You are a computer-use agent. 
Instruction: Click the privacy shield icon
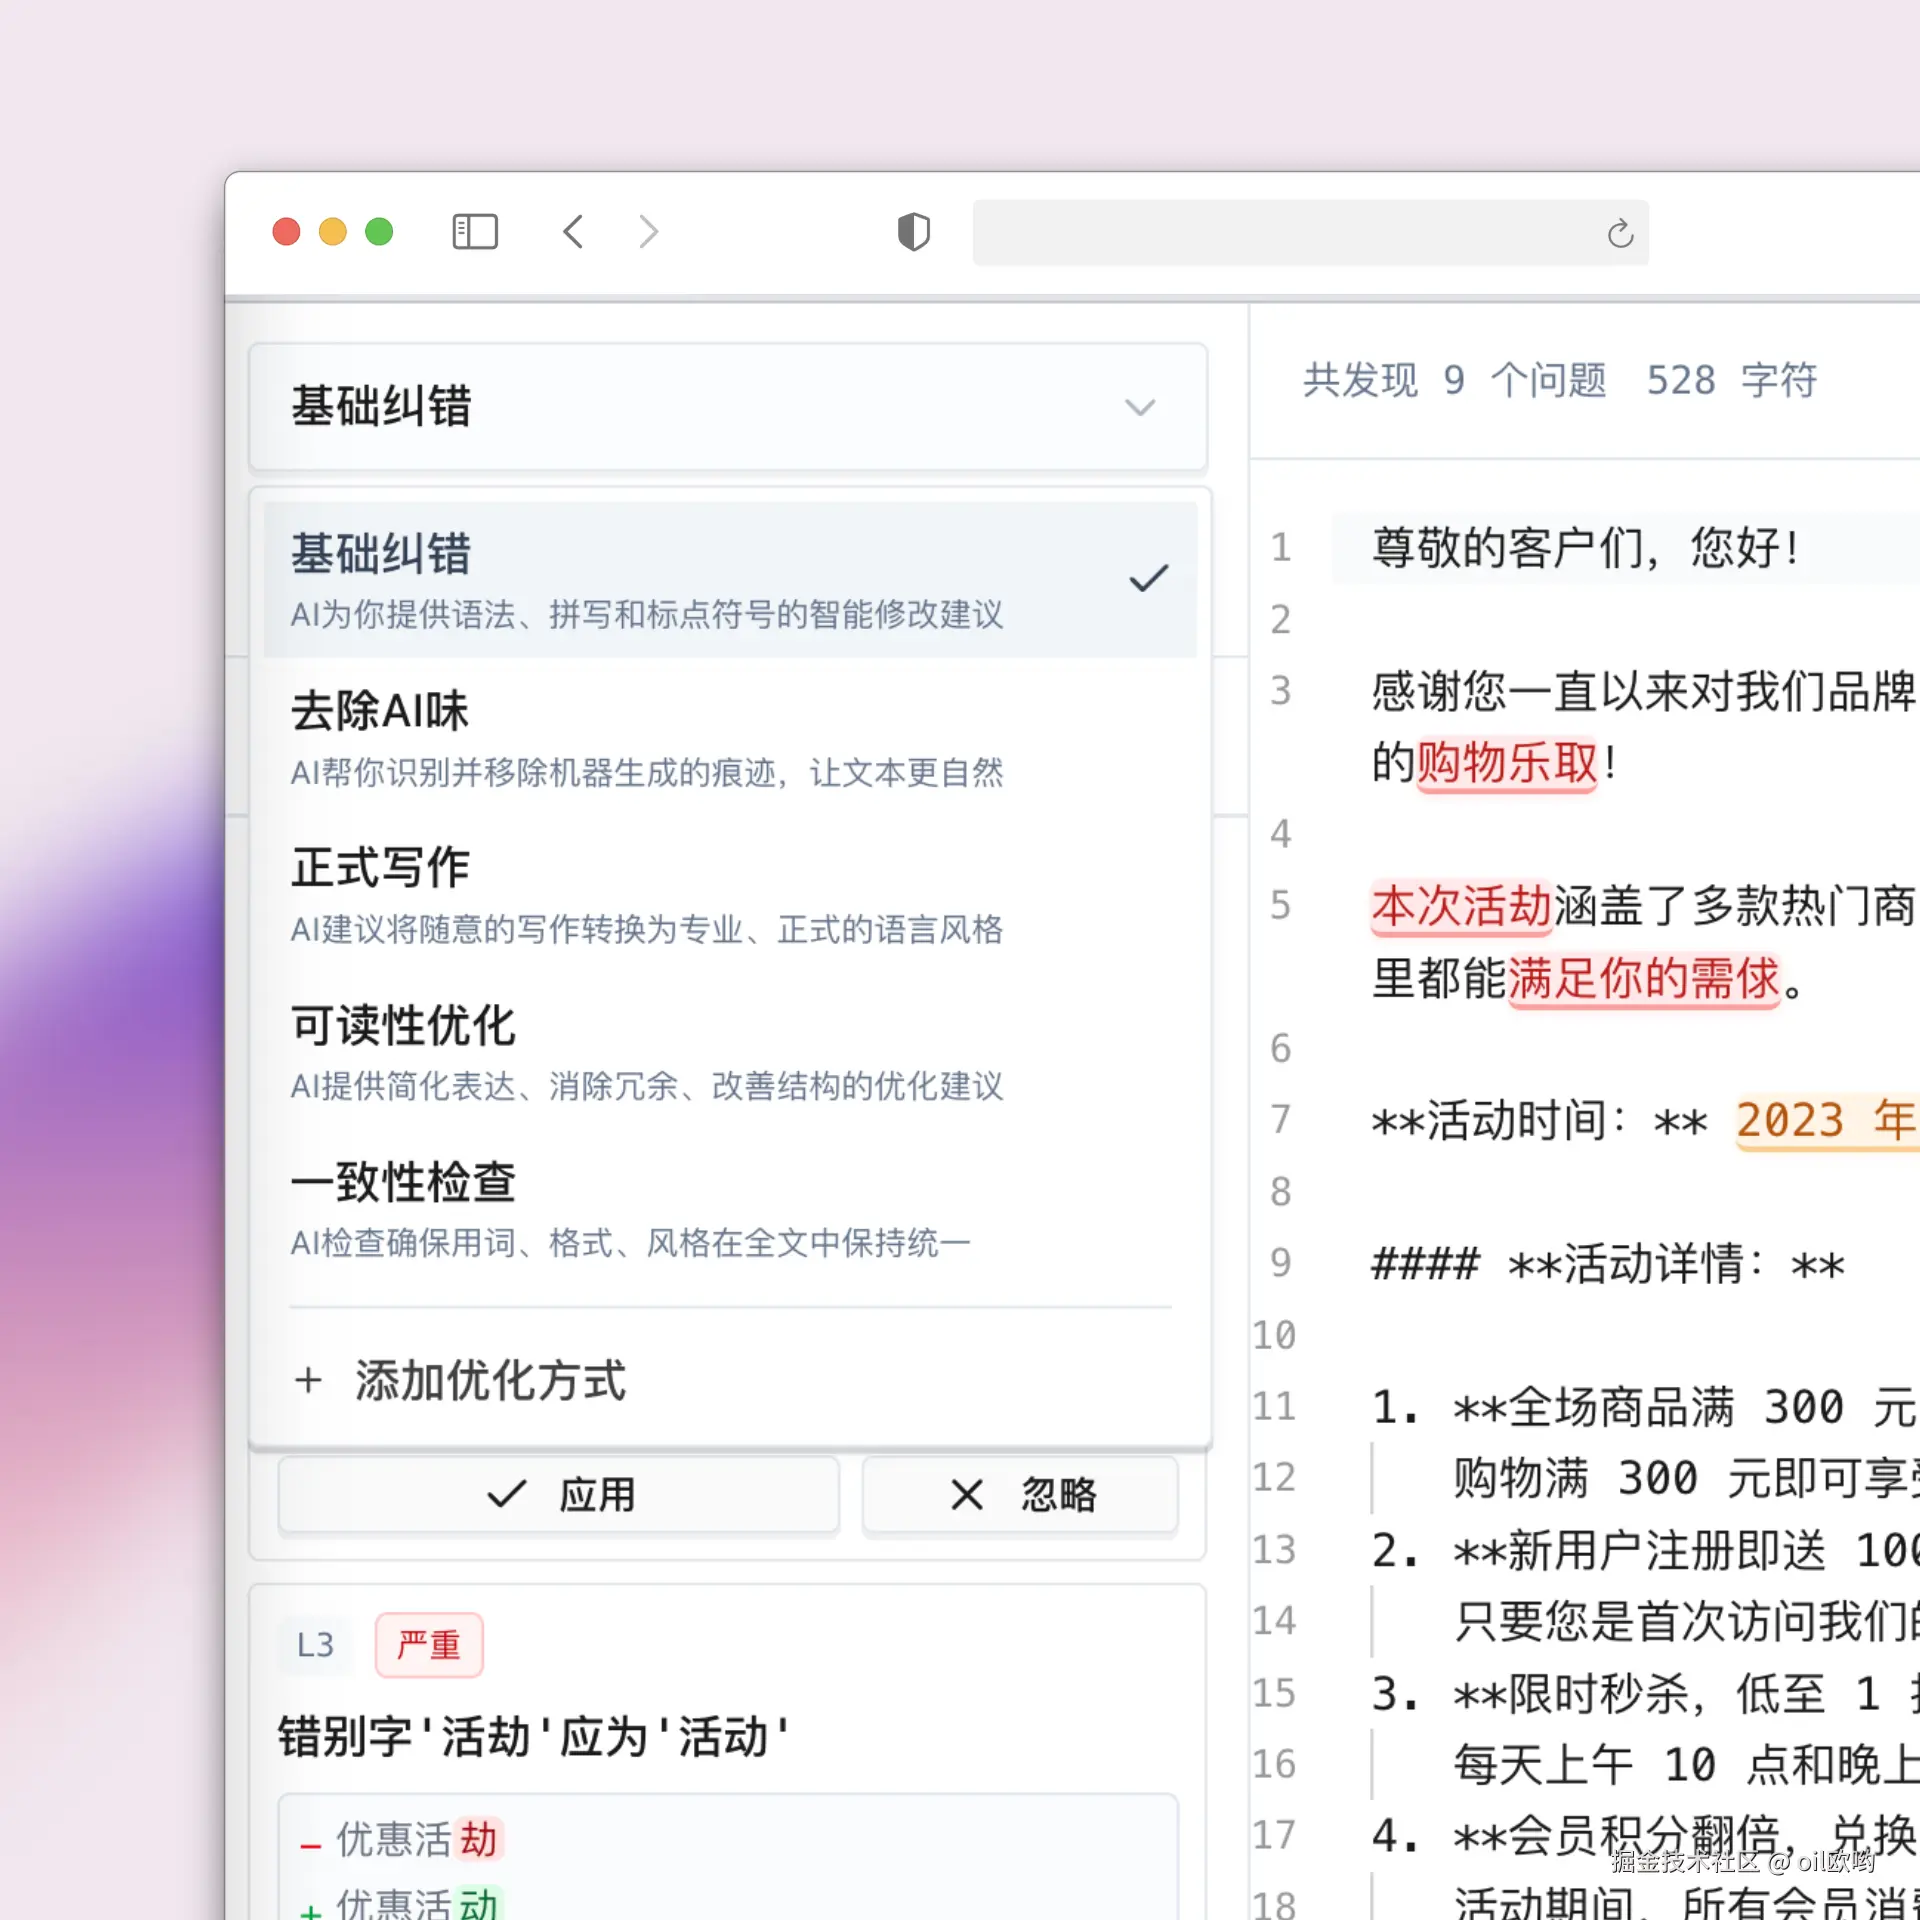click(913, 232)
